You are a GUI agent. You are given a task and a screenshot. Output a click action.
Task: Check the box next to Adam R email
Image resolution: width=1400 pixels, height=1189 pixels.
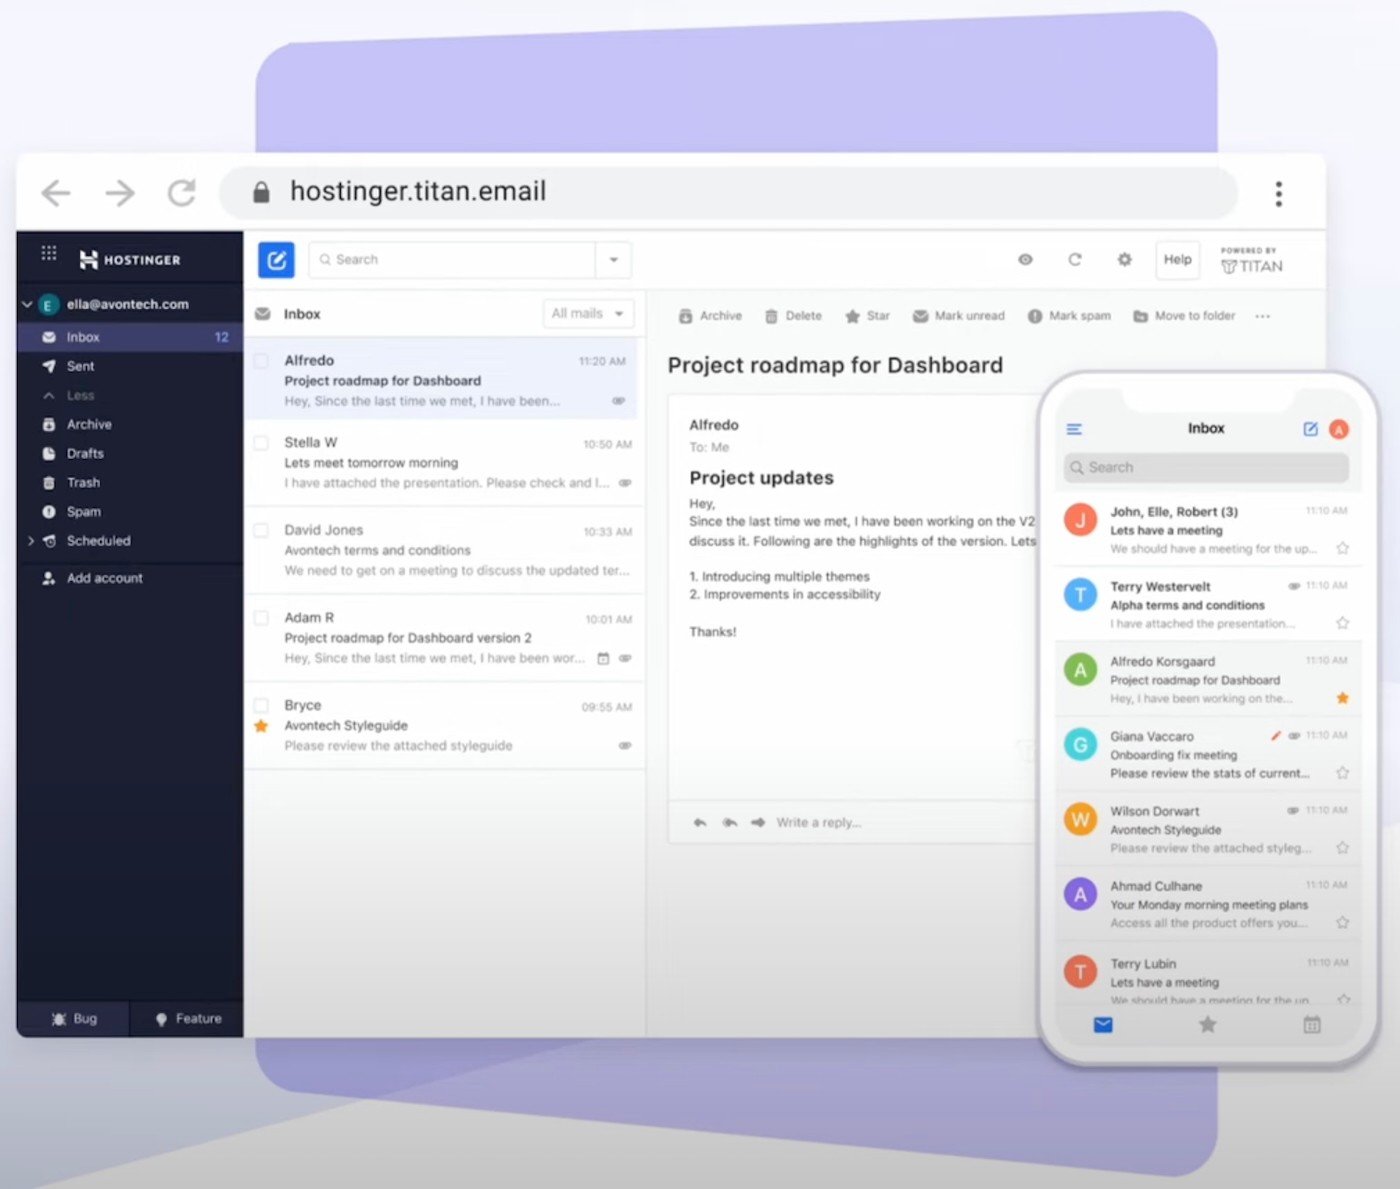pos(261,618)
